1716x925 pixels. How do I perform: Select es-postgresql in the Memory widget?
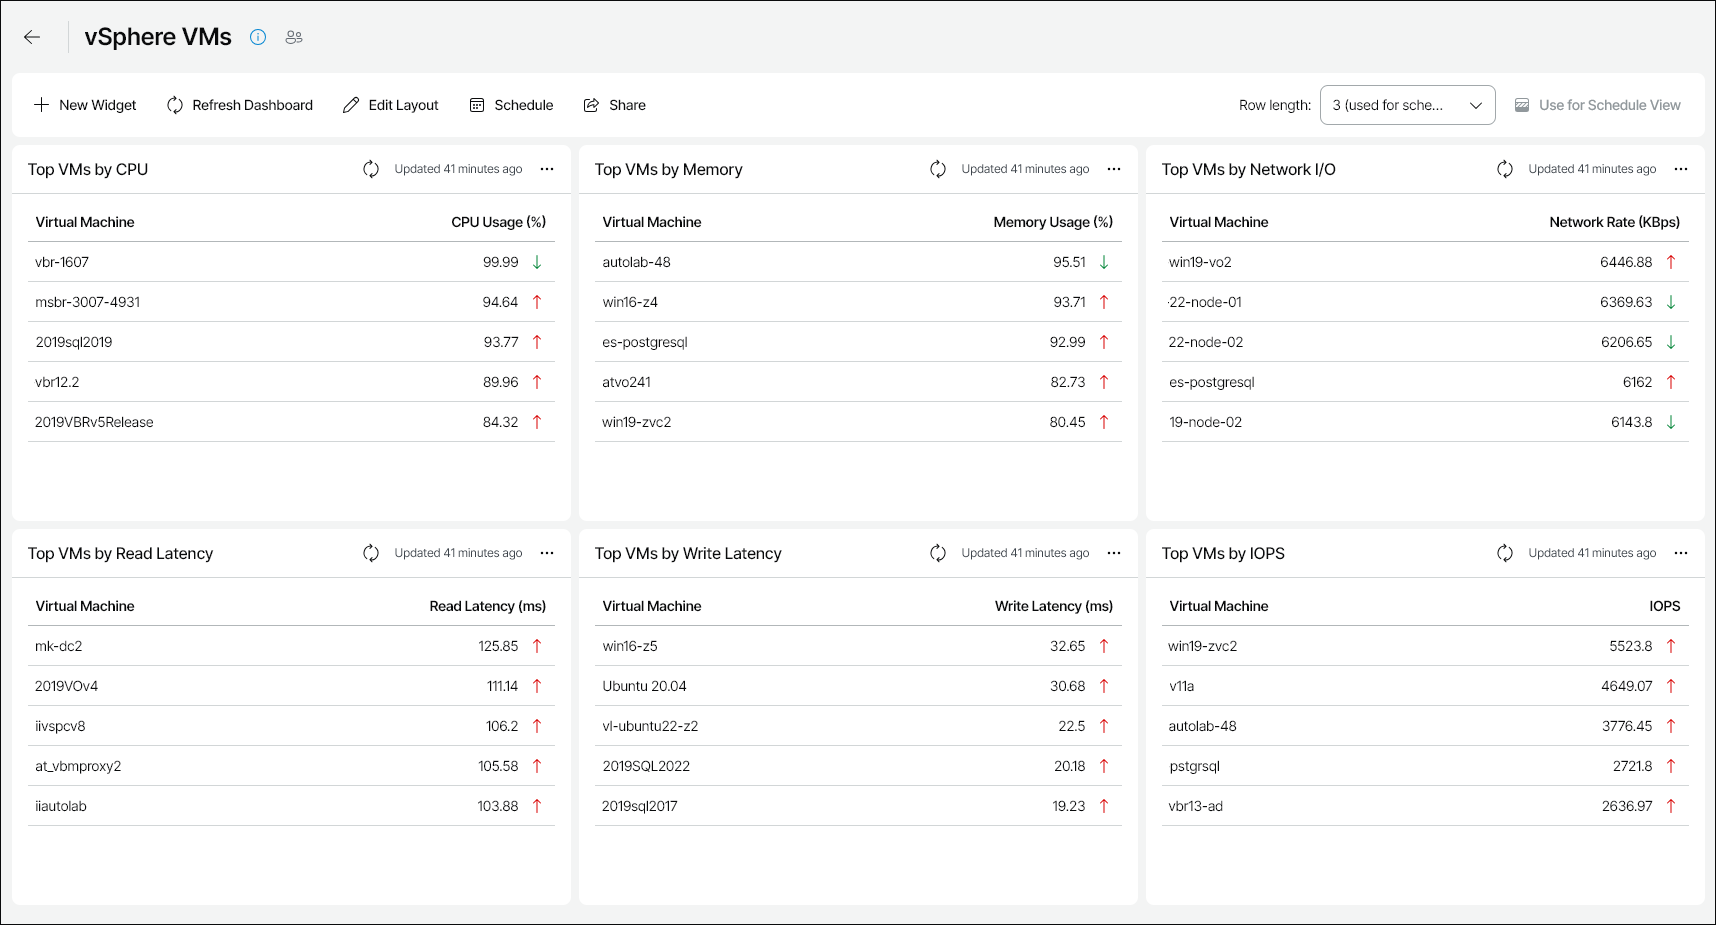coord(858,342)
